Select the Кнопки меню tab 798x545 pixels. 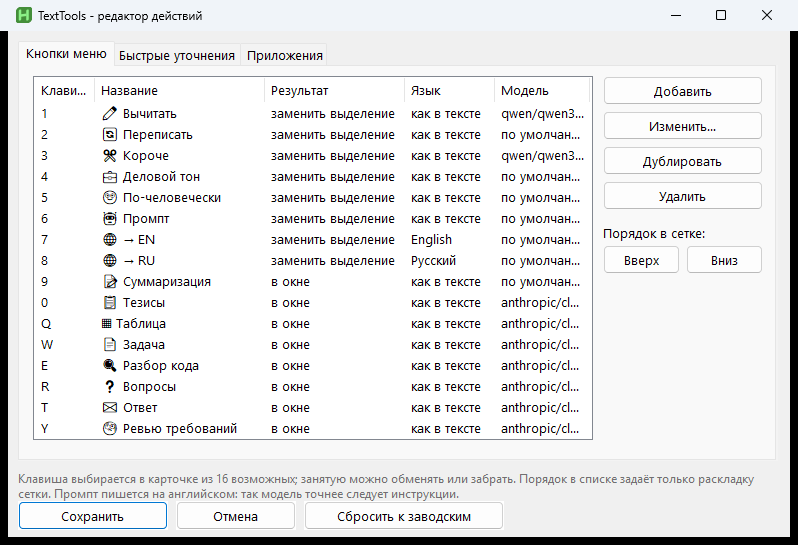(x=66, y=54)
